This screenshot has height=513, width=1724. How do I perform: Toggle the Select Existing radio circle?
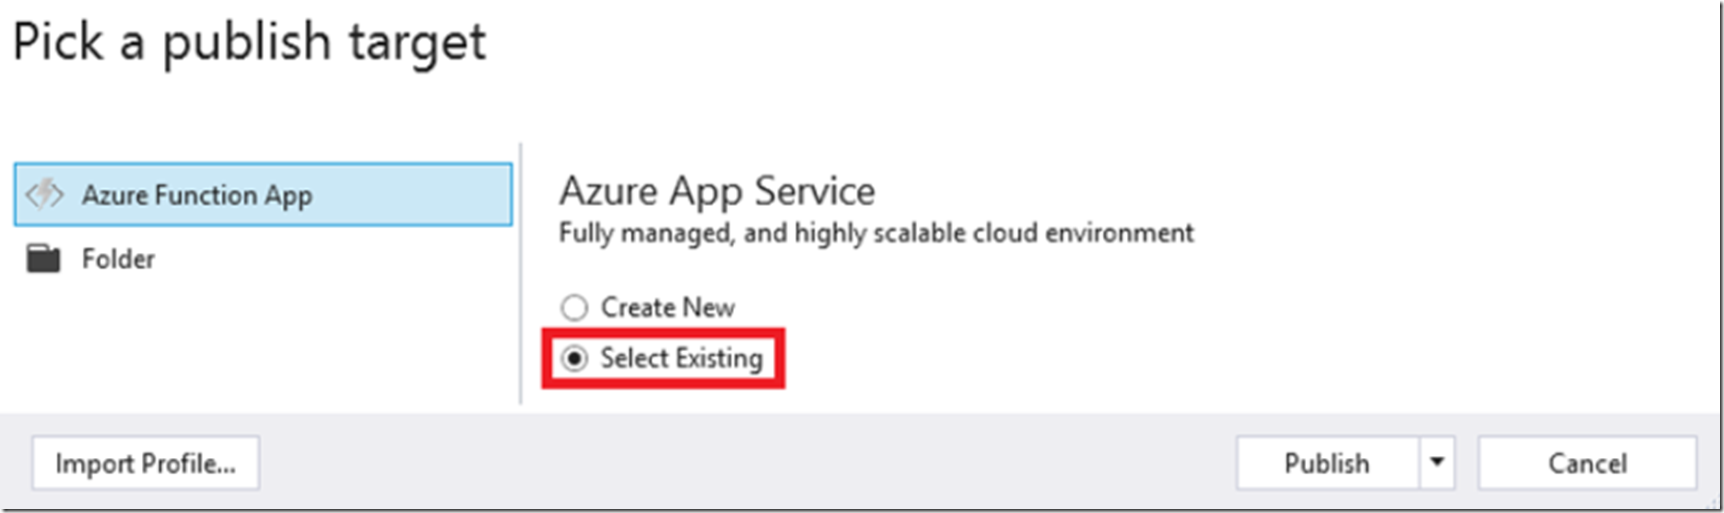click(574, 358)
